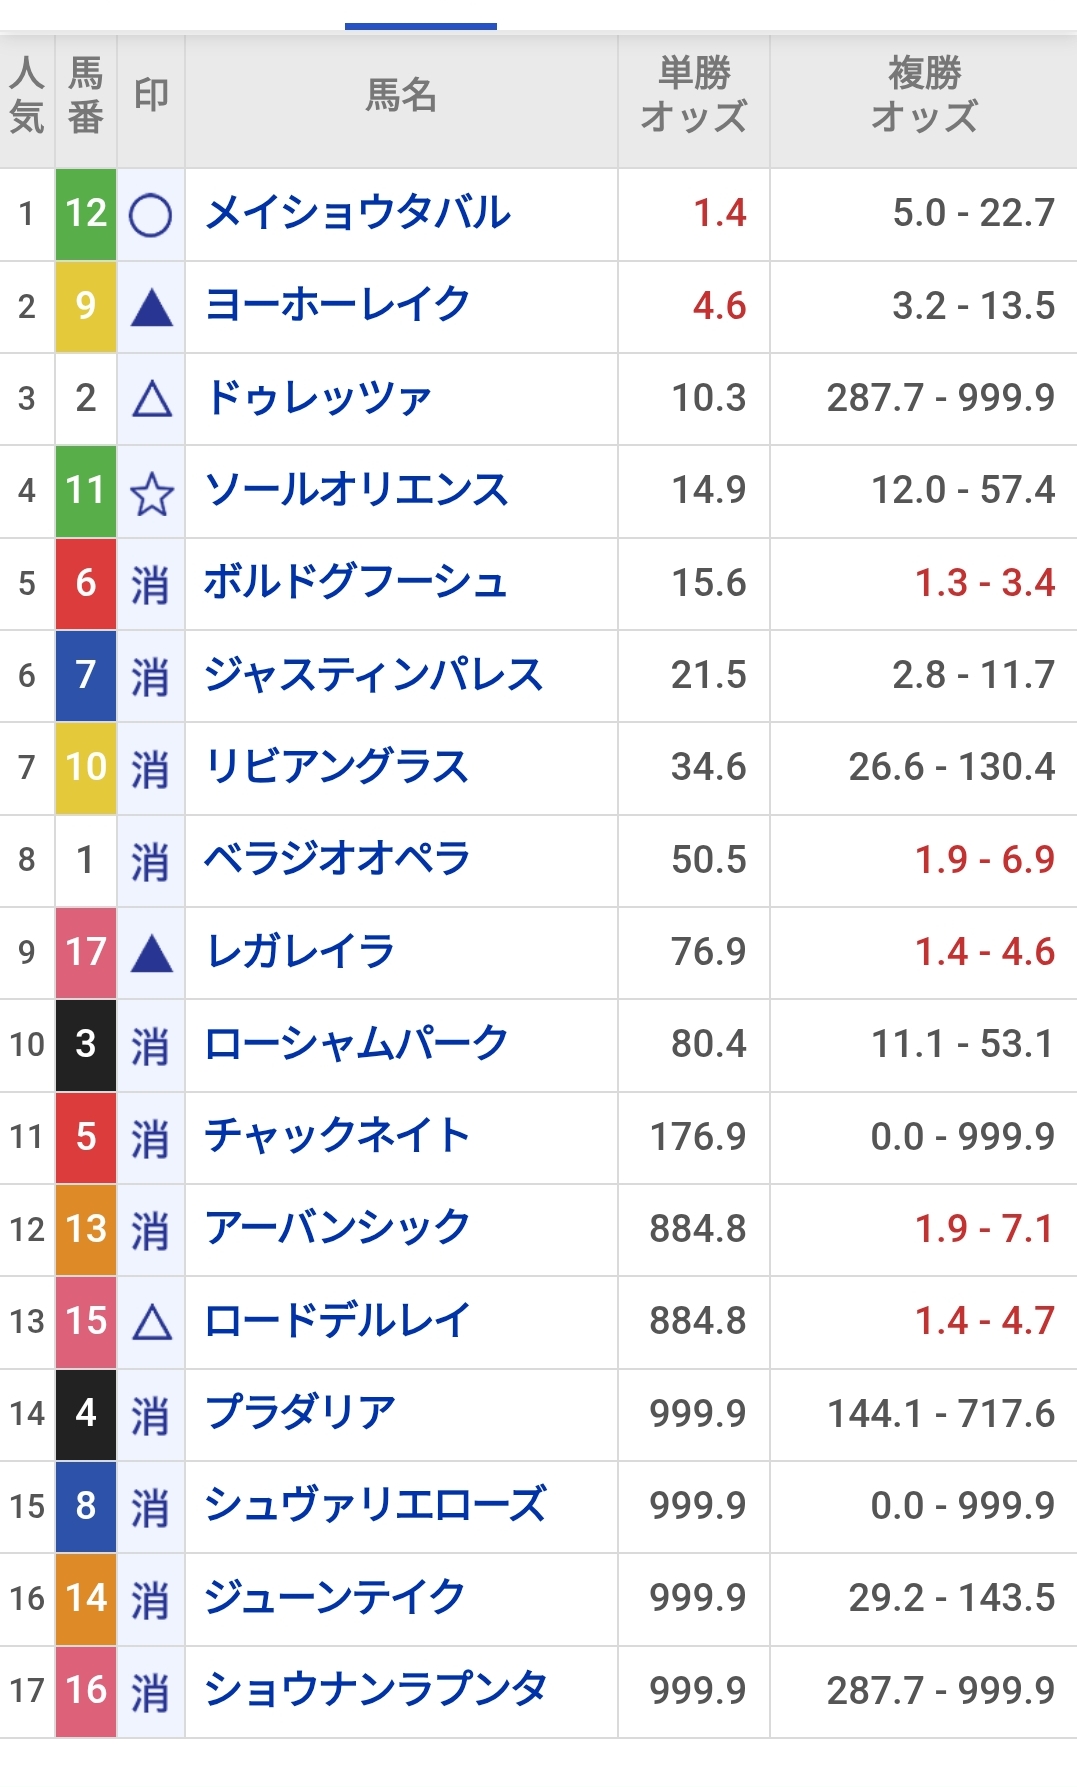This screenshot has width=1077, height=1787.
Task: Open the メイショウタバル horse link
Action: pos(358,213)
